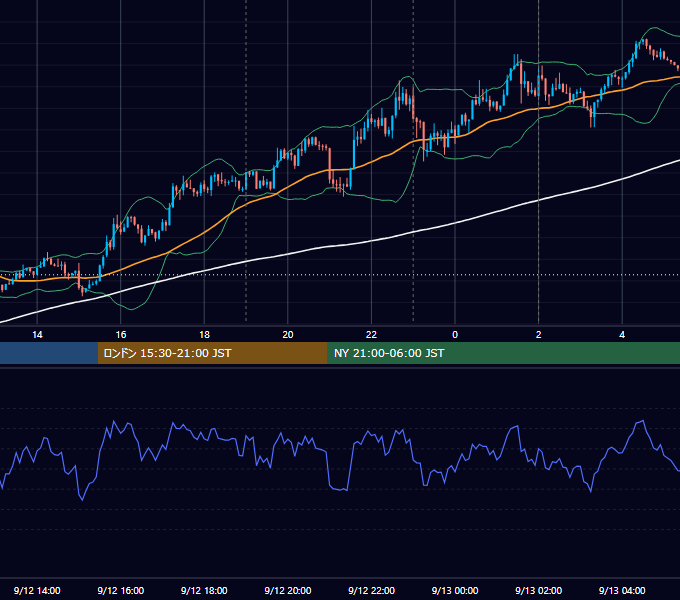The image size is (680, 600).
Task: Click the 9/13 00:00 date label
Action: point(455,590)
